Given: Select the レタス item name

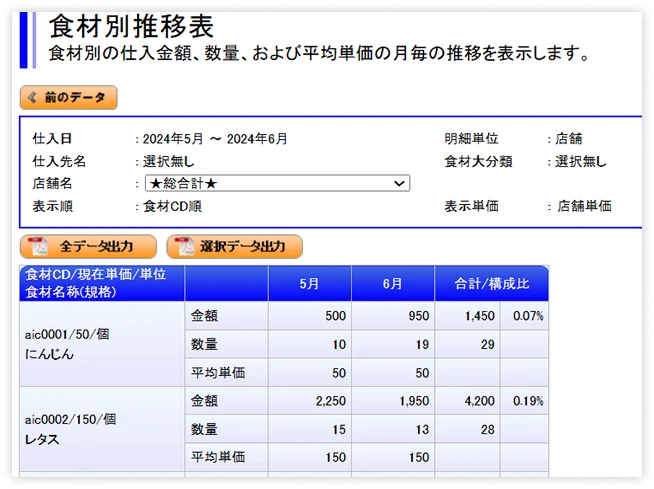Looking at the screenshot, I should [x=42, y=439].
